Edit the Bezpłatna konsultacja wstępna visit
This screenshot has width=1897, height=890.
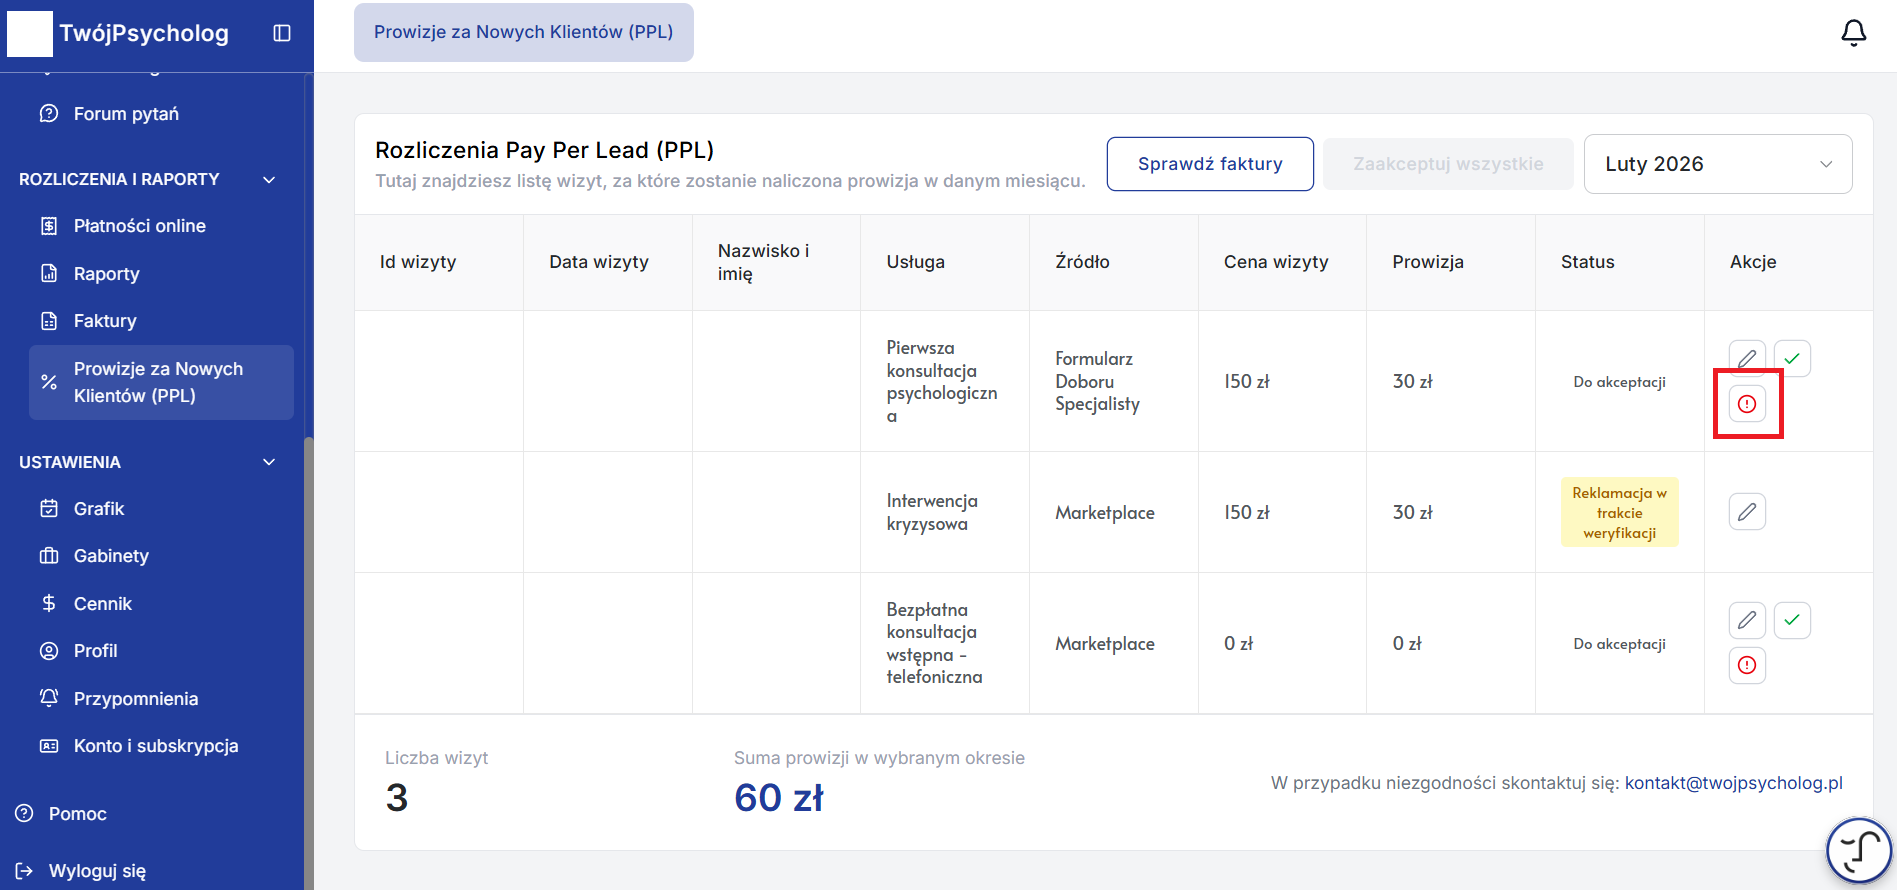1746,620
